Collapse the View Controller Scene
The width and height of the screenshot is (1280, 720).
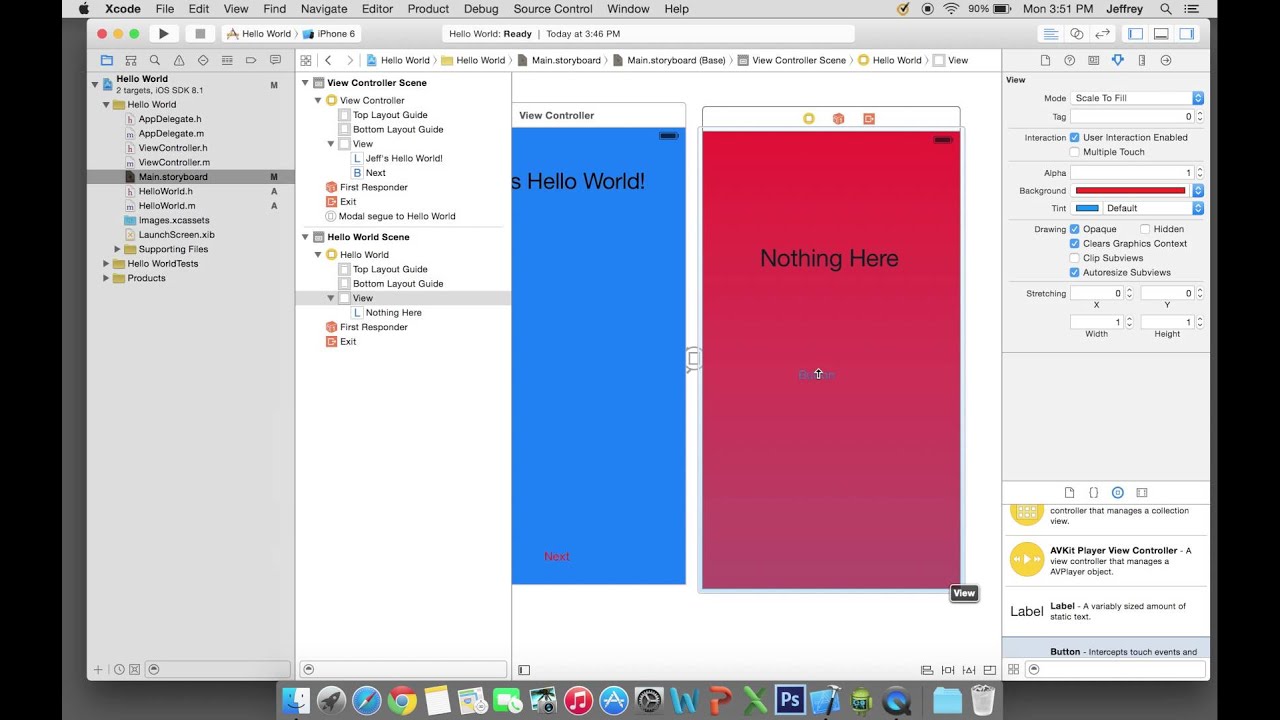(x=306, y=83)
